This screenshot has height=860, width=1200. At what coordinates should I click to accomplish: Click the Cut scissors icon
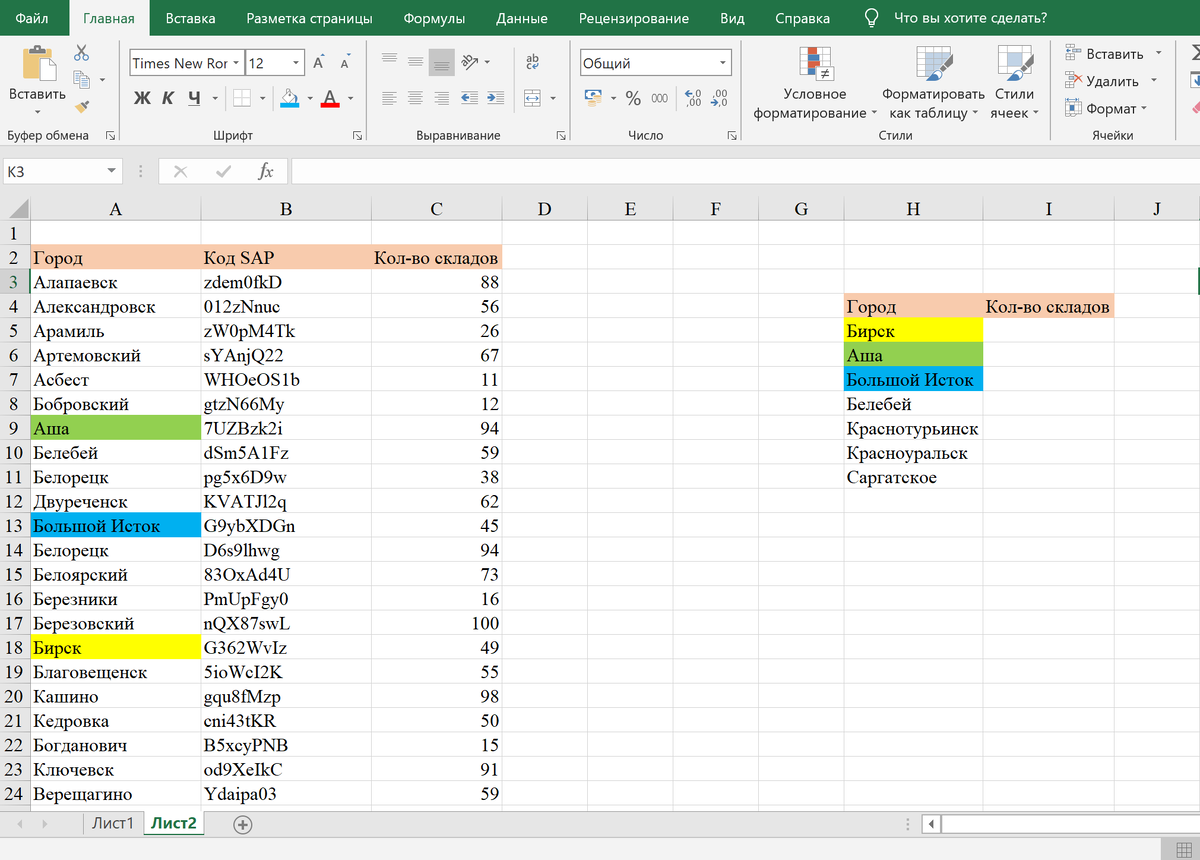tap(82, 53)
